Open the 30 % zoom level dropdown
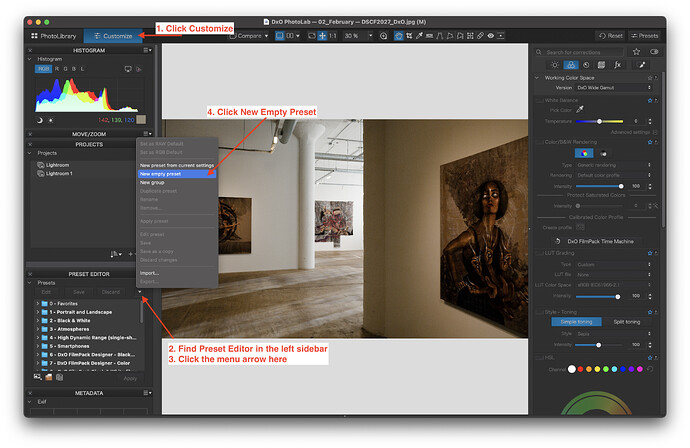 (371, 36)
